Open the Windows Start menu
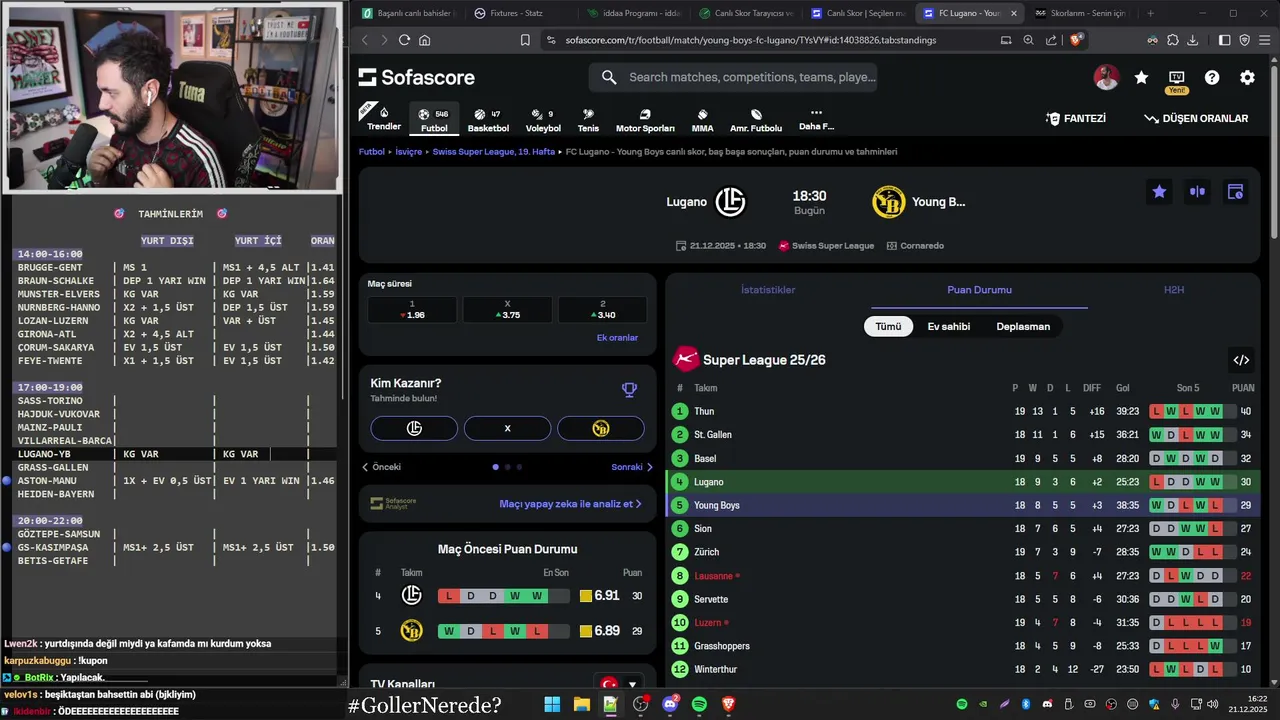 coord(552,705)
